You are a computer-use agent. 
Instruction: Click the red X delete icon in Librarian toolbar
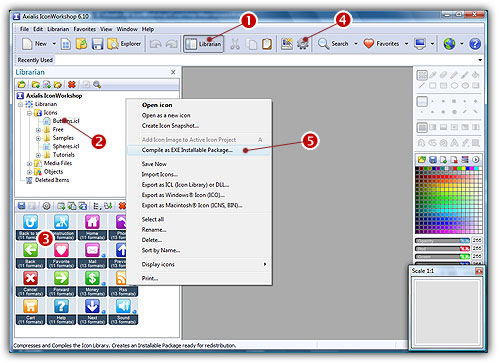point(72,85)
